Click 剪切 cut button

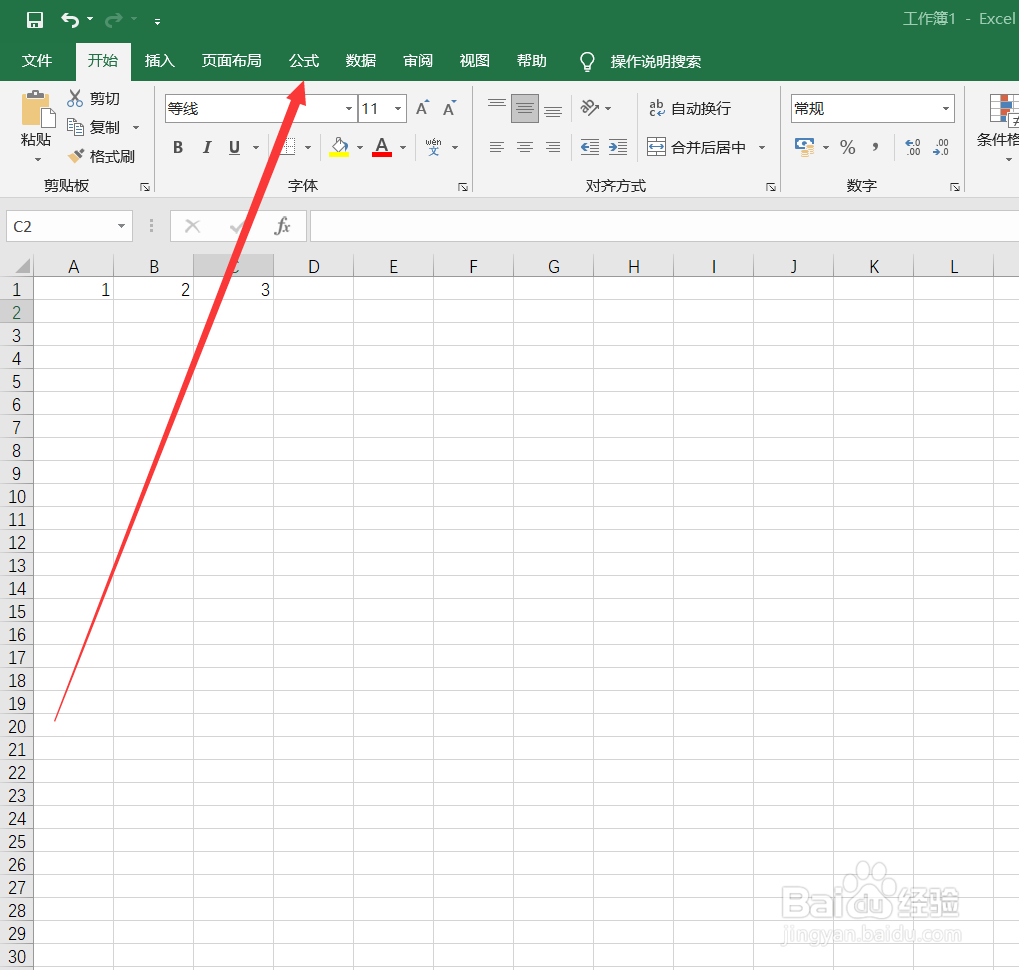point(94,99)
